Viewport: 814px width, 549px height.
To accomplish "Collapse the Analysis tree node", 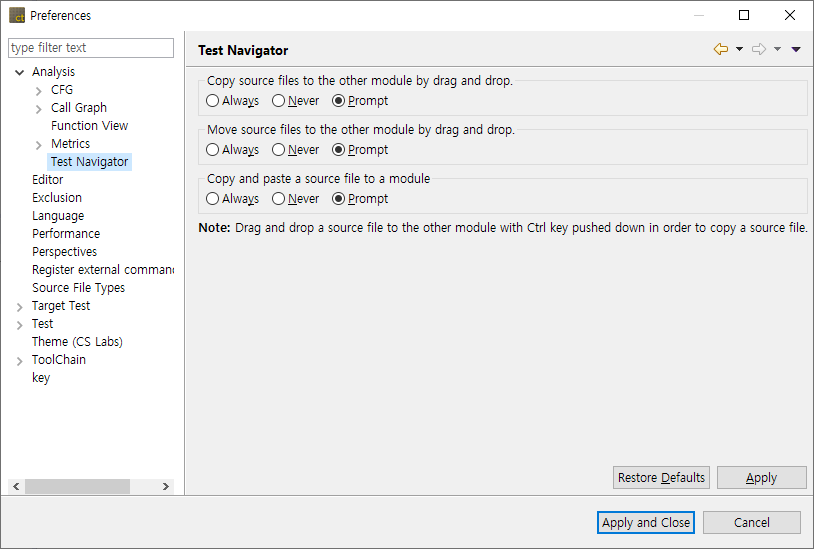I will click(x=19, y=72).
